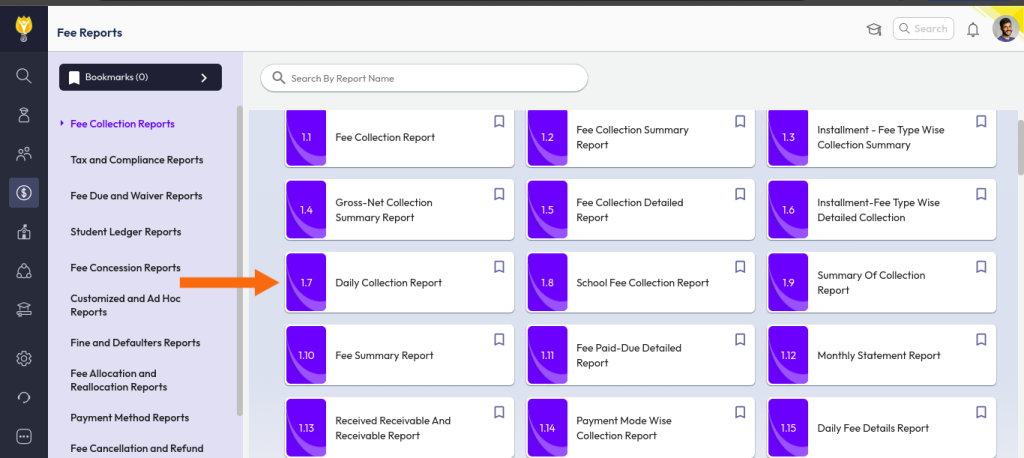The height and width of the screenshot is (458, 1024).
Task: Click the three-dots more icon in sidebar
Action: [24, 436]
